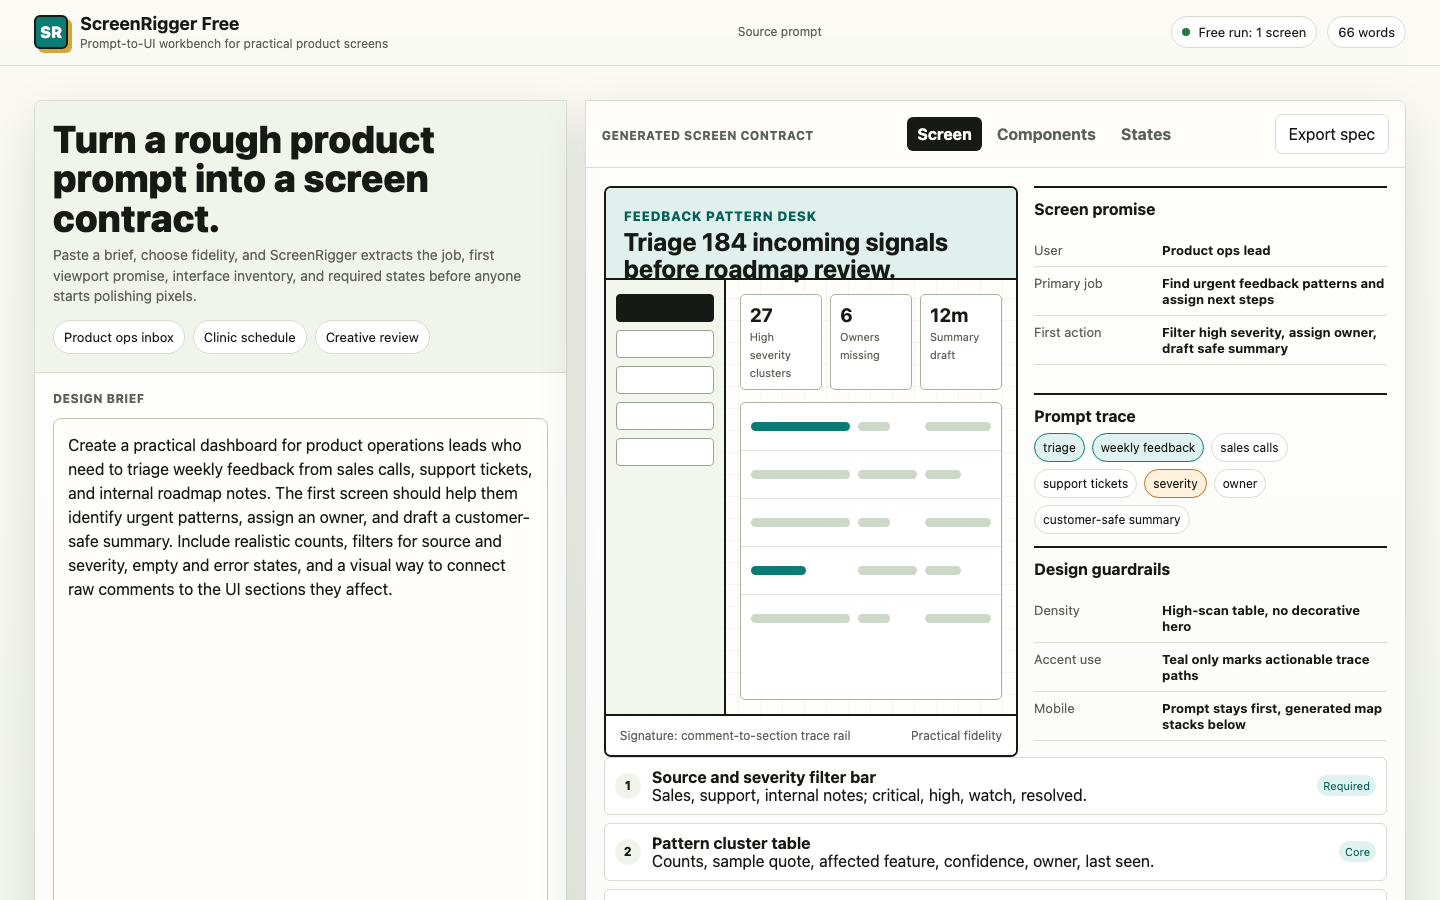Click the Filter high severity first action value
The width and height of the screenshot is (1440, 900).
coord(1269,341)
